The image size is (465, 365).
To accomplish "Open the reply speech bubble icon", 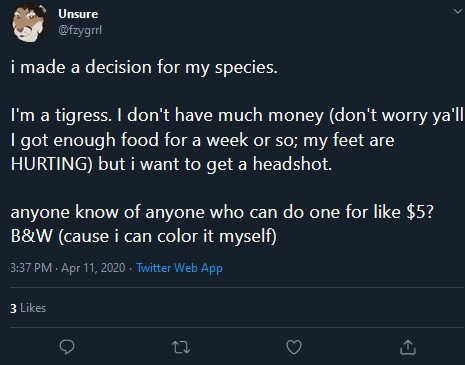I will click(x=67, y=347).
